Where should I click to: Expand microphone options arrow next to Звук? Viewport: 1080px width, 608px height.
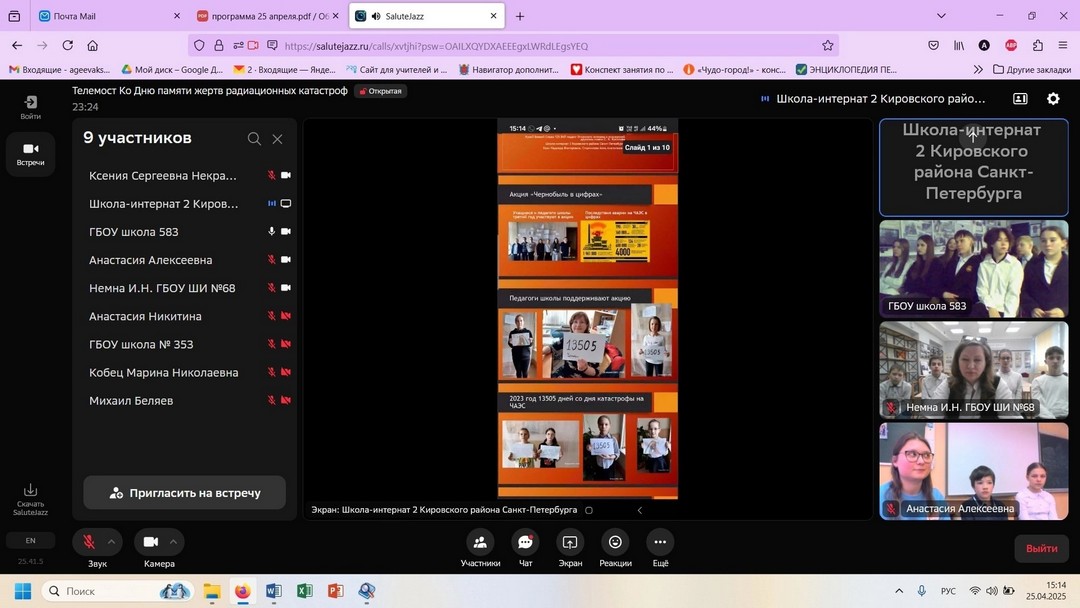click(112, 542)
